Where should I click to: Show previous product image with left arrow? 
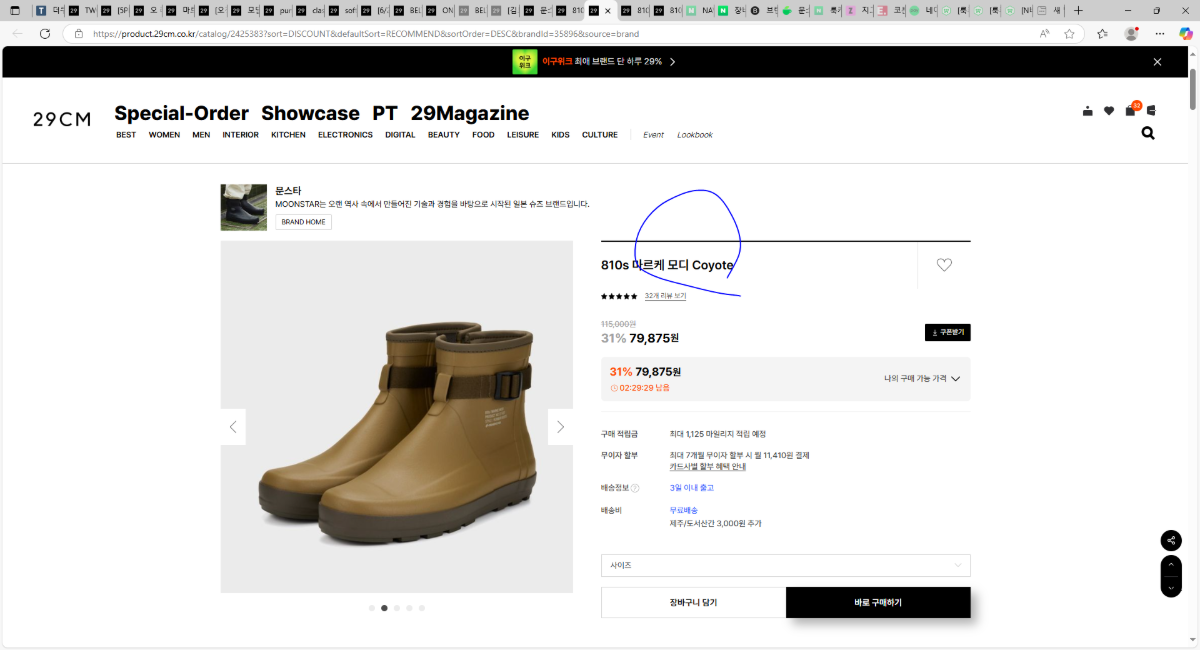click(233, 427)
